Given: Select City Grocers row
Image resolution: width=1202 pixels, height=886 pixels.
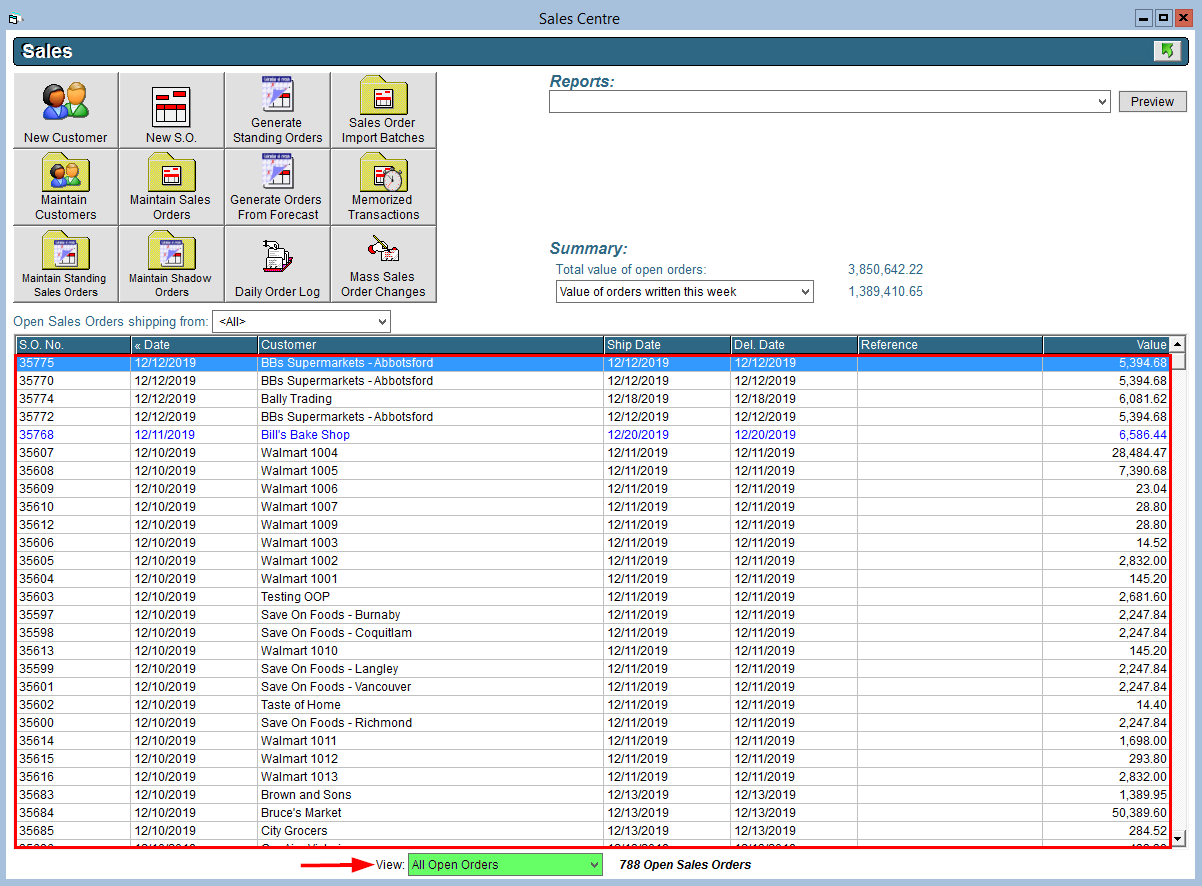Looking at the screenshot, I should pyautogui.click(x=593, y=831).
